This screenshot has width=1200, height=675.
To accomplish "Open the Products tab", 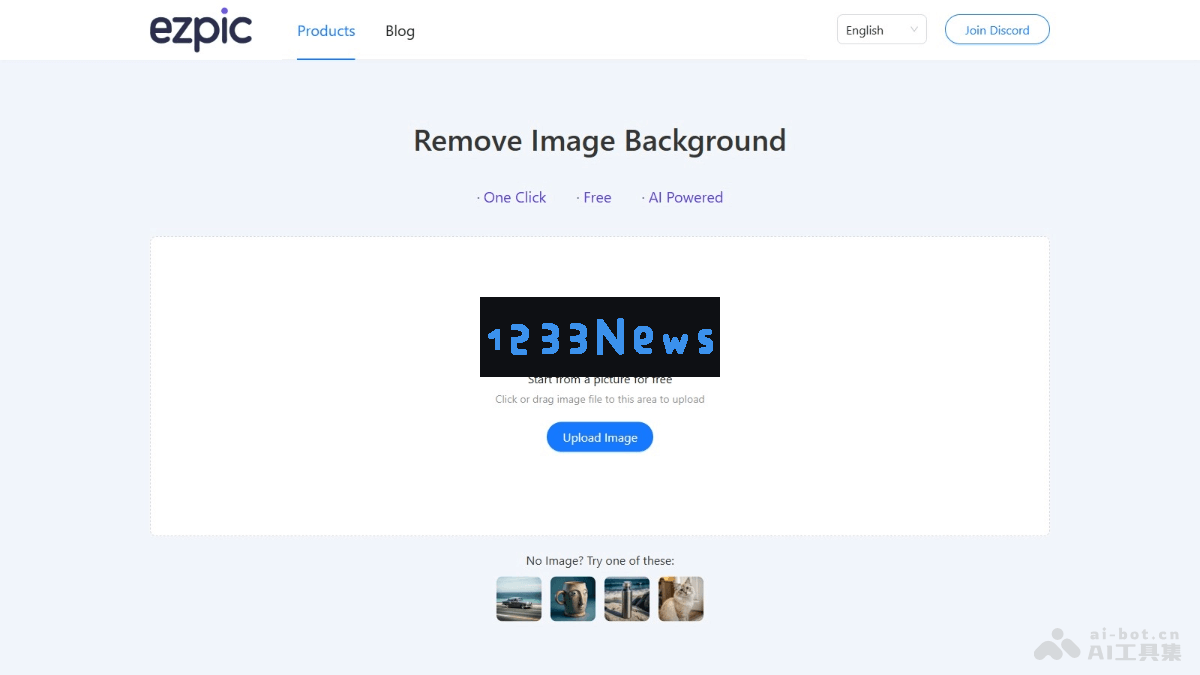I will 326,31.
